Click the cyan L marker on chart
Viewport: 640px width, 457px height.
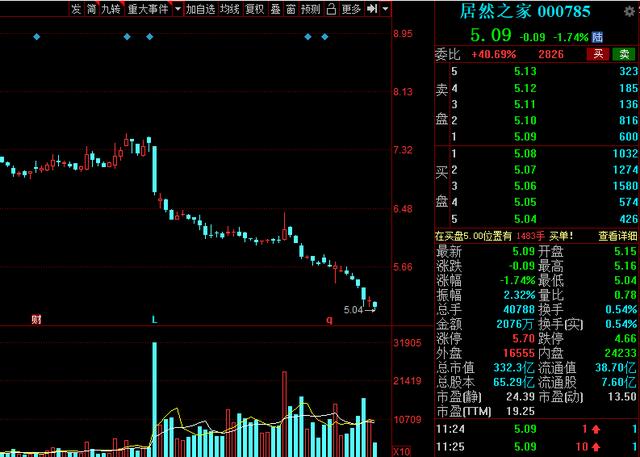point(154,319)
